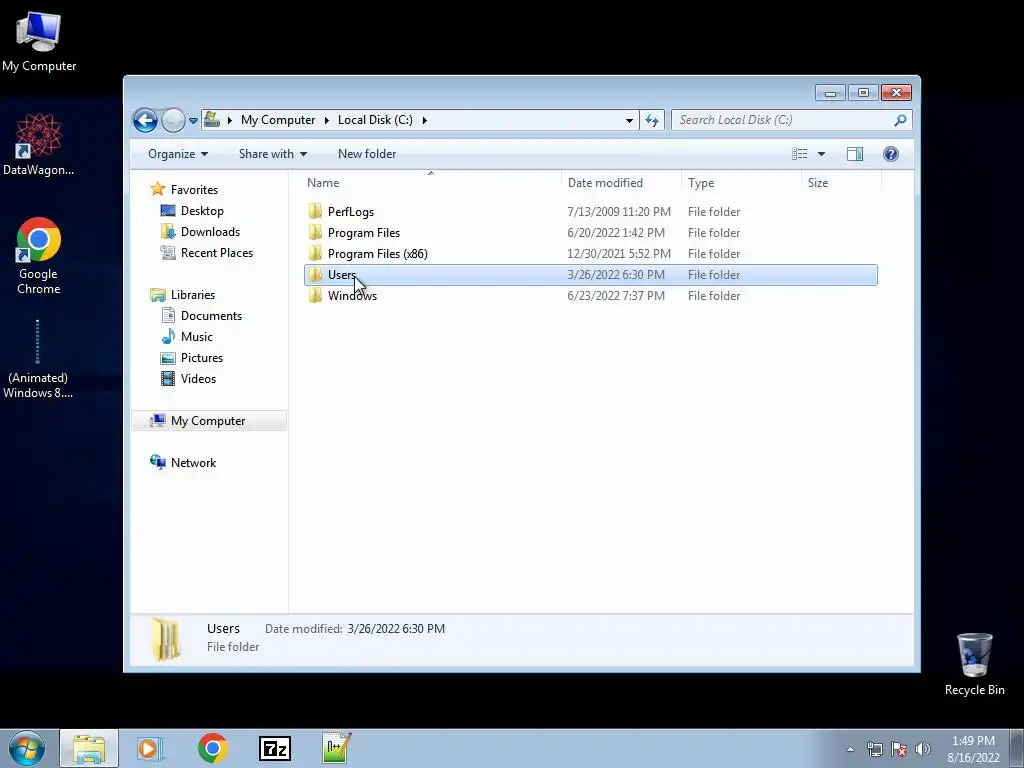Screen dimensions: 1024x768
Task: Select the Windows folder icon
Action: click(315, 295)
